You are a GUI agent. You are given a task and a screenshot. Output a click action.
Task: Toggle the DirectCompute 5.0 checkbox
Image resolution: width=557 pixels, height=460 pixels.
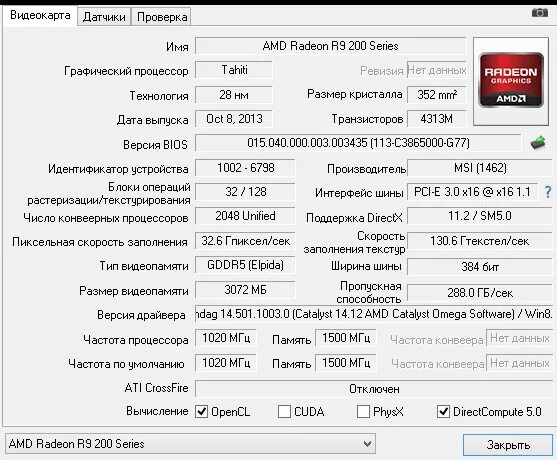[443, 412]
